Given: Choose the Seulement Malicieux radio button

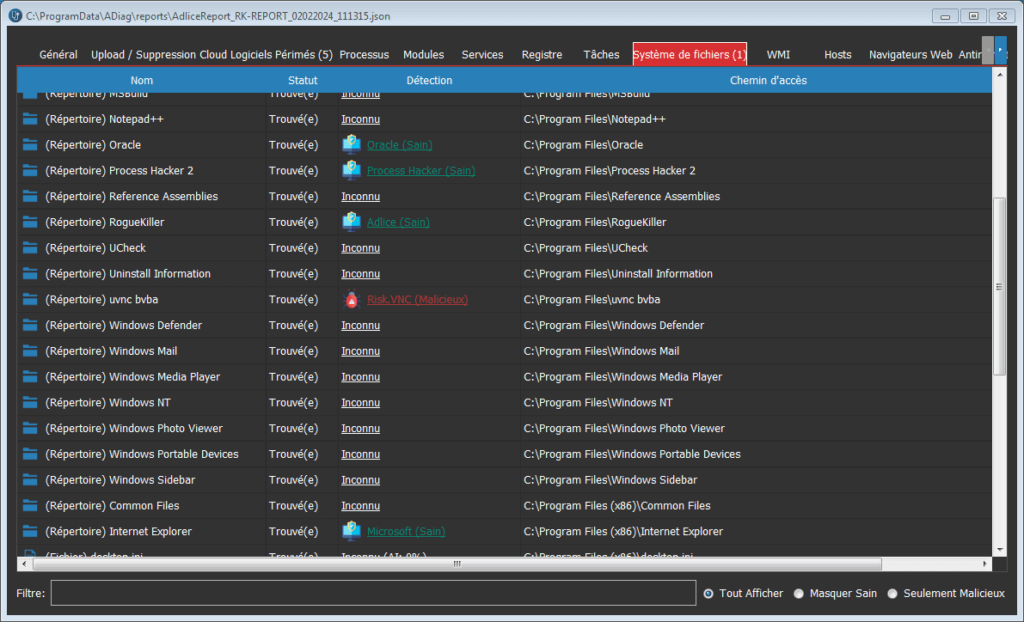Looking at the screenshot, I should 893,593.
